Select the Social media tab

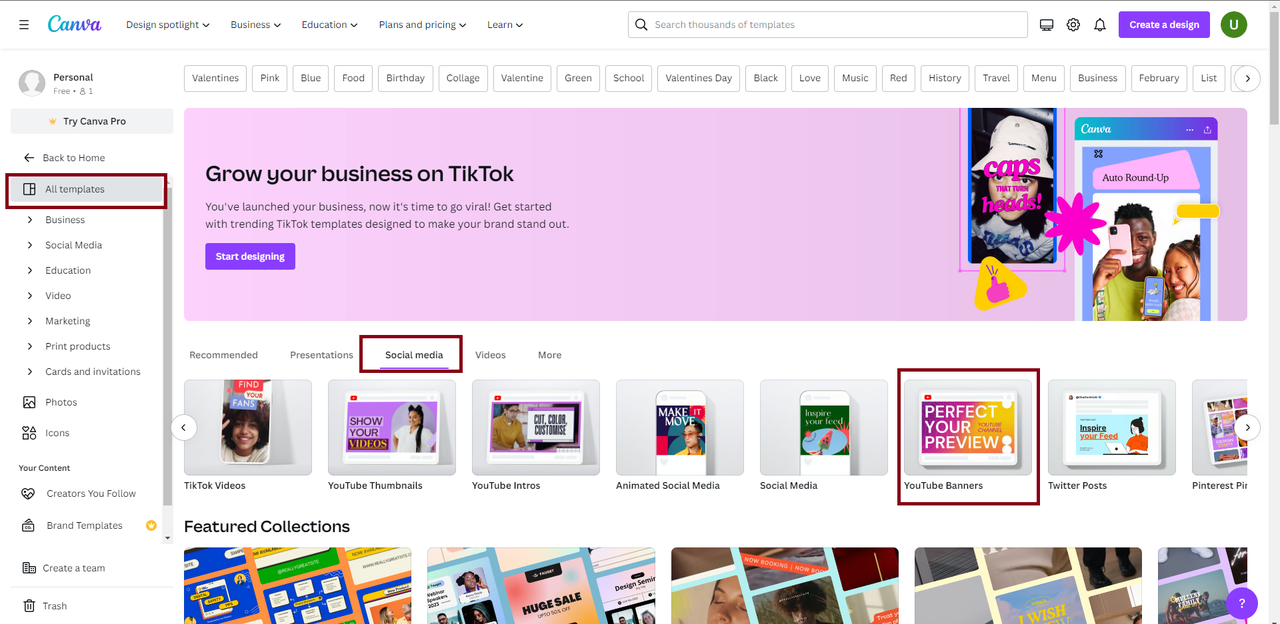coord(413,355)
